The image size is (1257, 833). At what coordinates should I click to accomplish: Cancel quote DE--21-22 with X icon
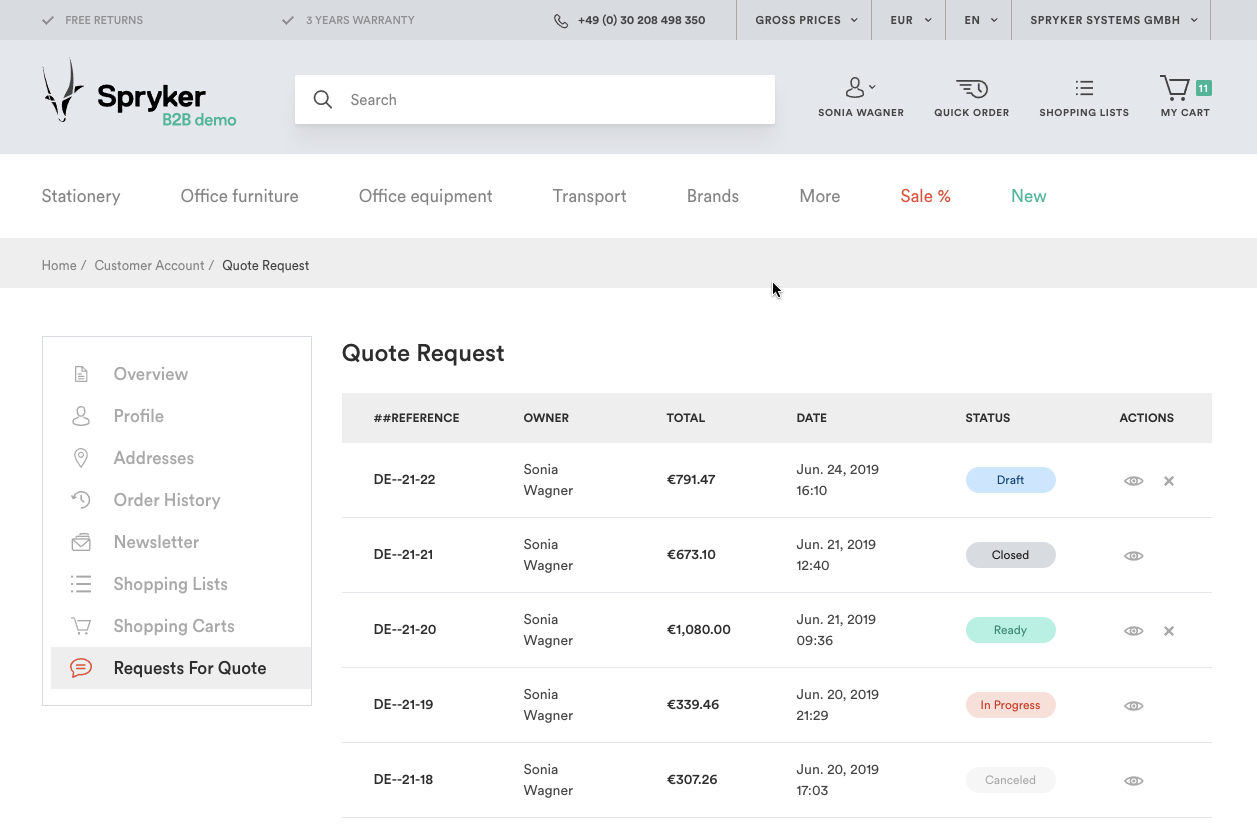click(1169, 481)
